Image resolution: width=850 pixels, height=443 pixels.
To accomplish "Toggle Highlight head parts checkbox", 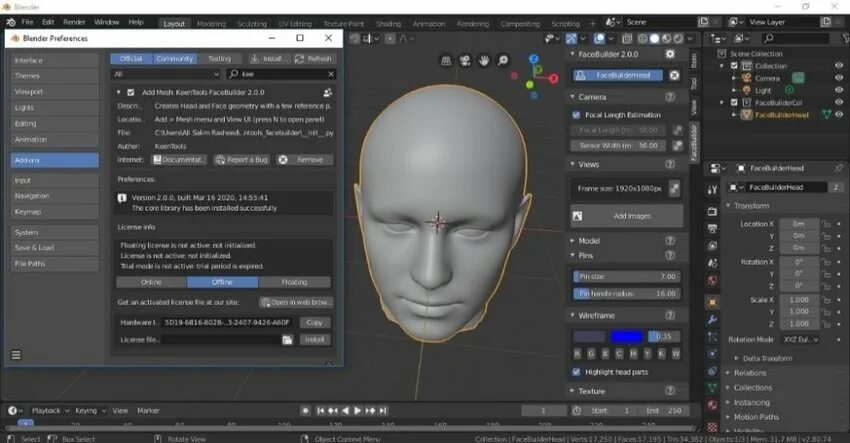I will [576, 372].
